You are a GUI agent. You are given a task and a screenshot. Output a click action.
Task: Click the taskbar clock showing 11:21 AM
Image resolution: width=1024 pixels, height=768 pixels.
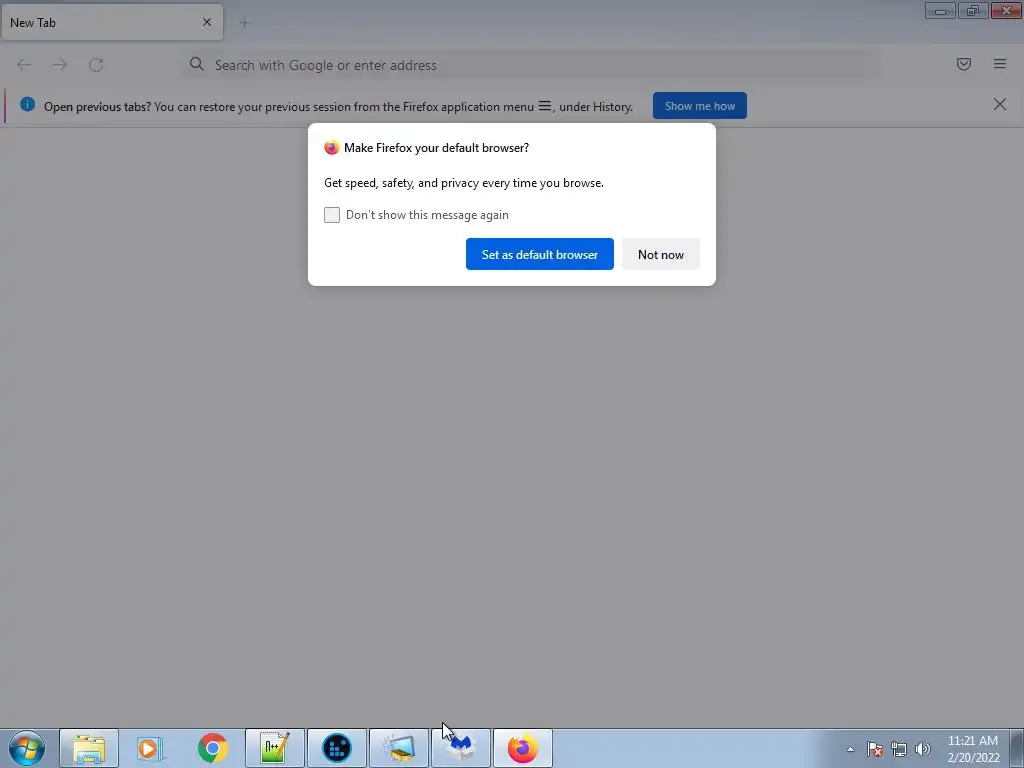pos(972,749)
